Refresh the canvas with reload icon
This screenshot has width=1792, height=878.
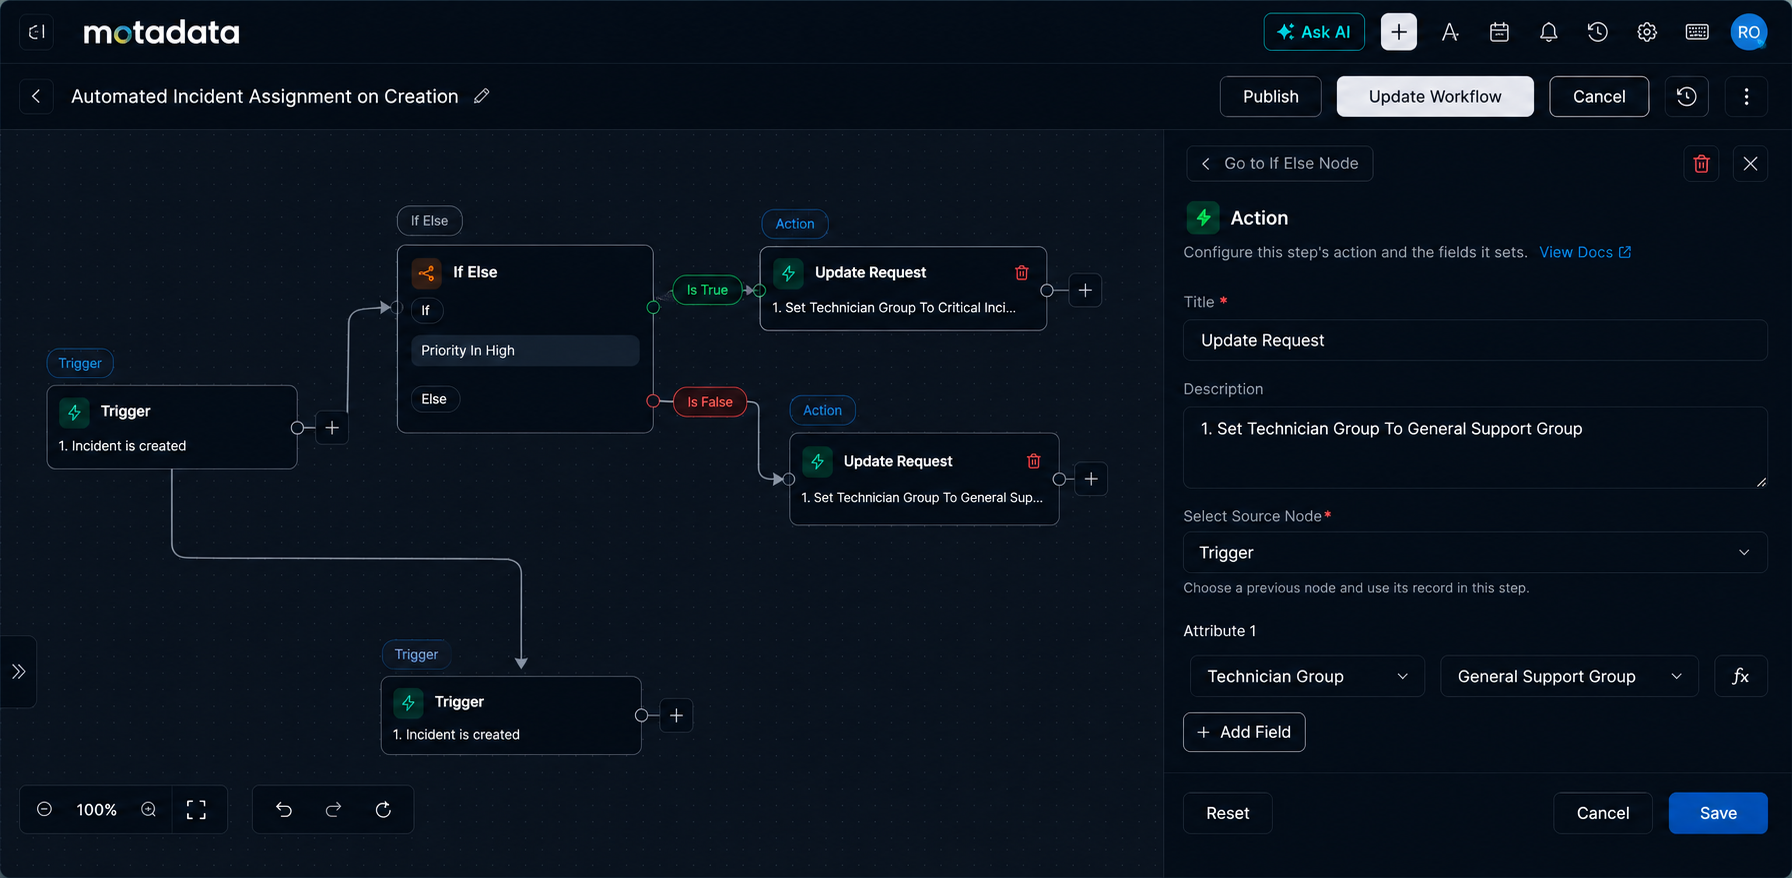point(383,809)
